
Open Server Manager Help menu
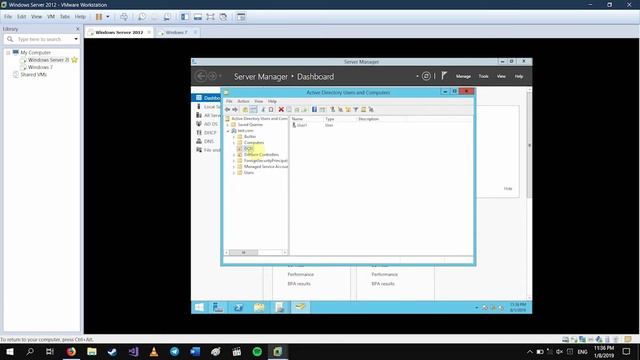tap(519, 76)
